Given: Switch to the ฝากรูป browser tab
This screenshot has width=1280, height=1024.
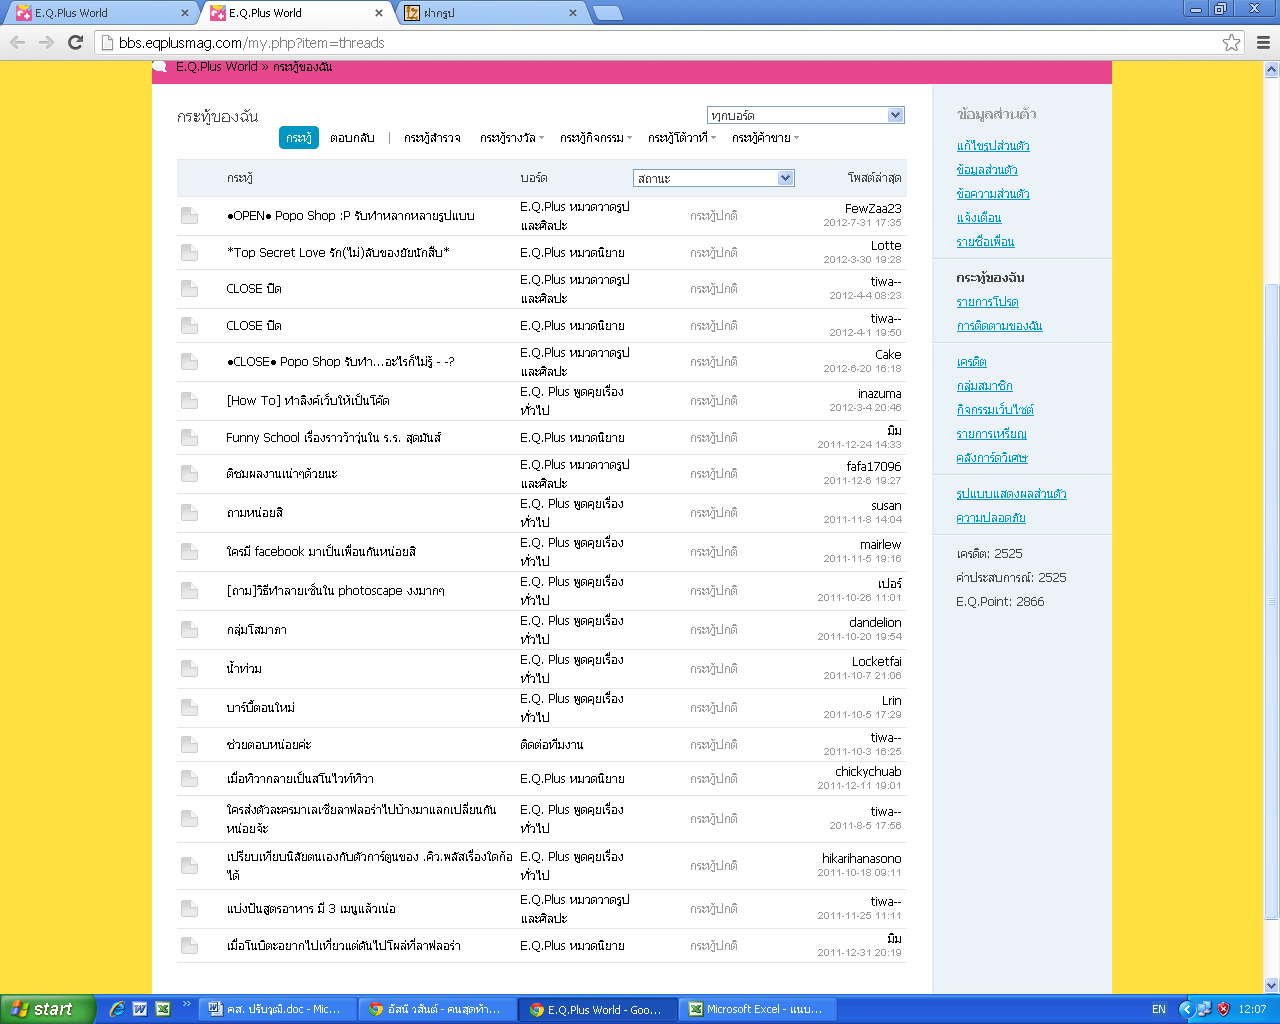Looking at the screenshot, I should (490, 13).
